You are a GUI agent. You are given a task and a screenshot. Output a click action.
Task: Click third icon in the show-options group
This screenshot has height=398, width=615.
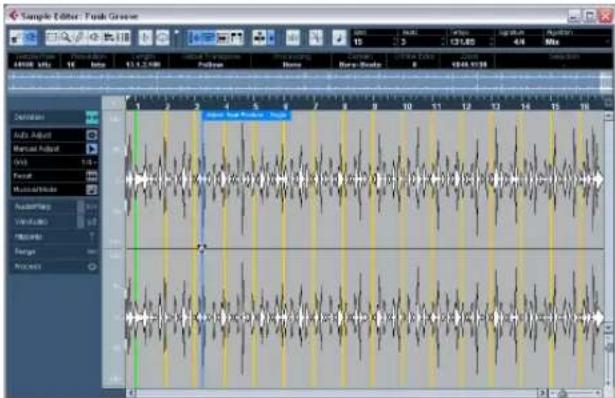click(x=222, y=38)
